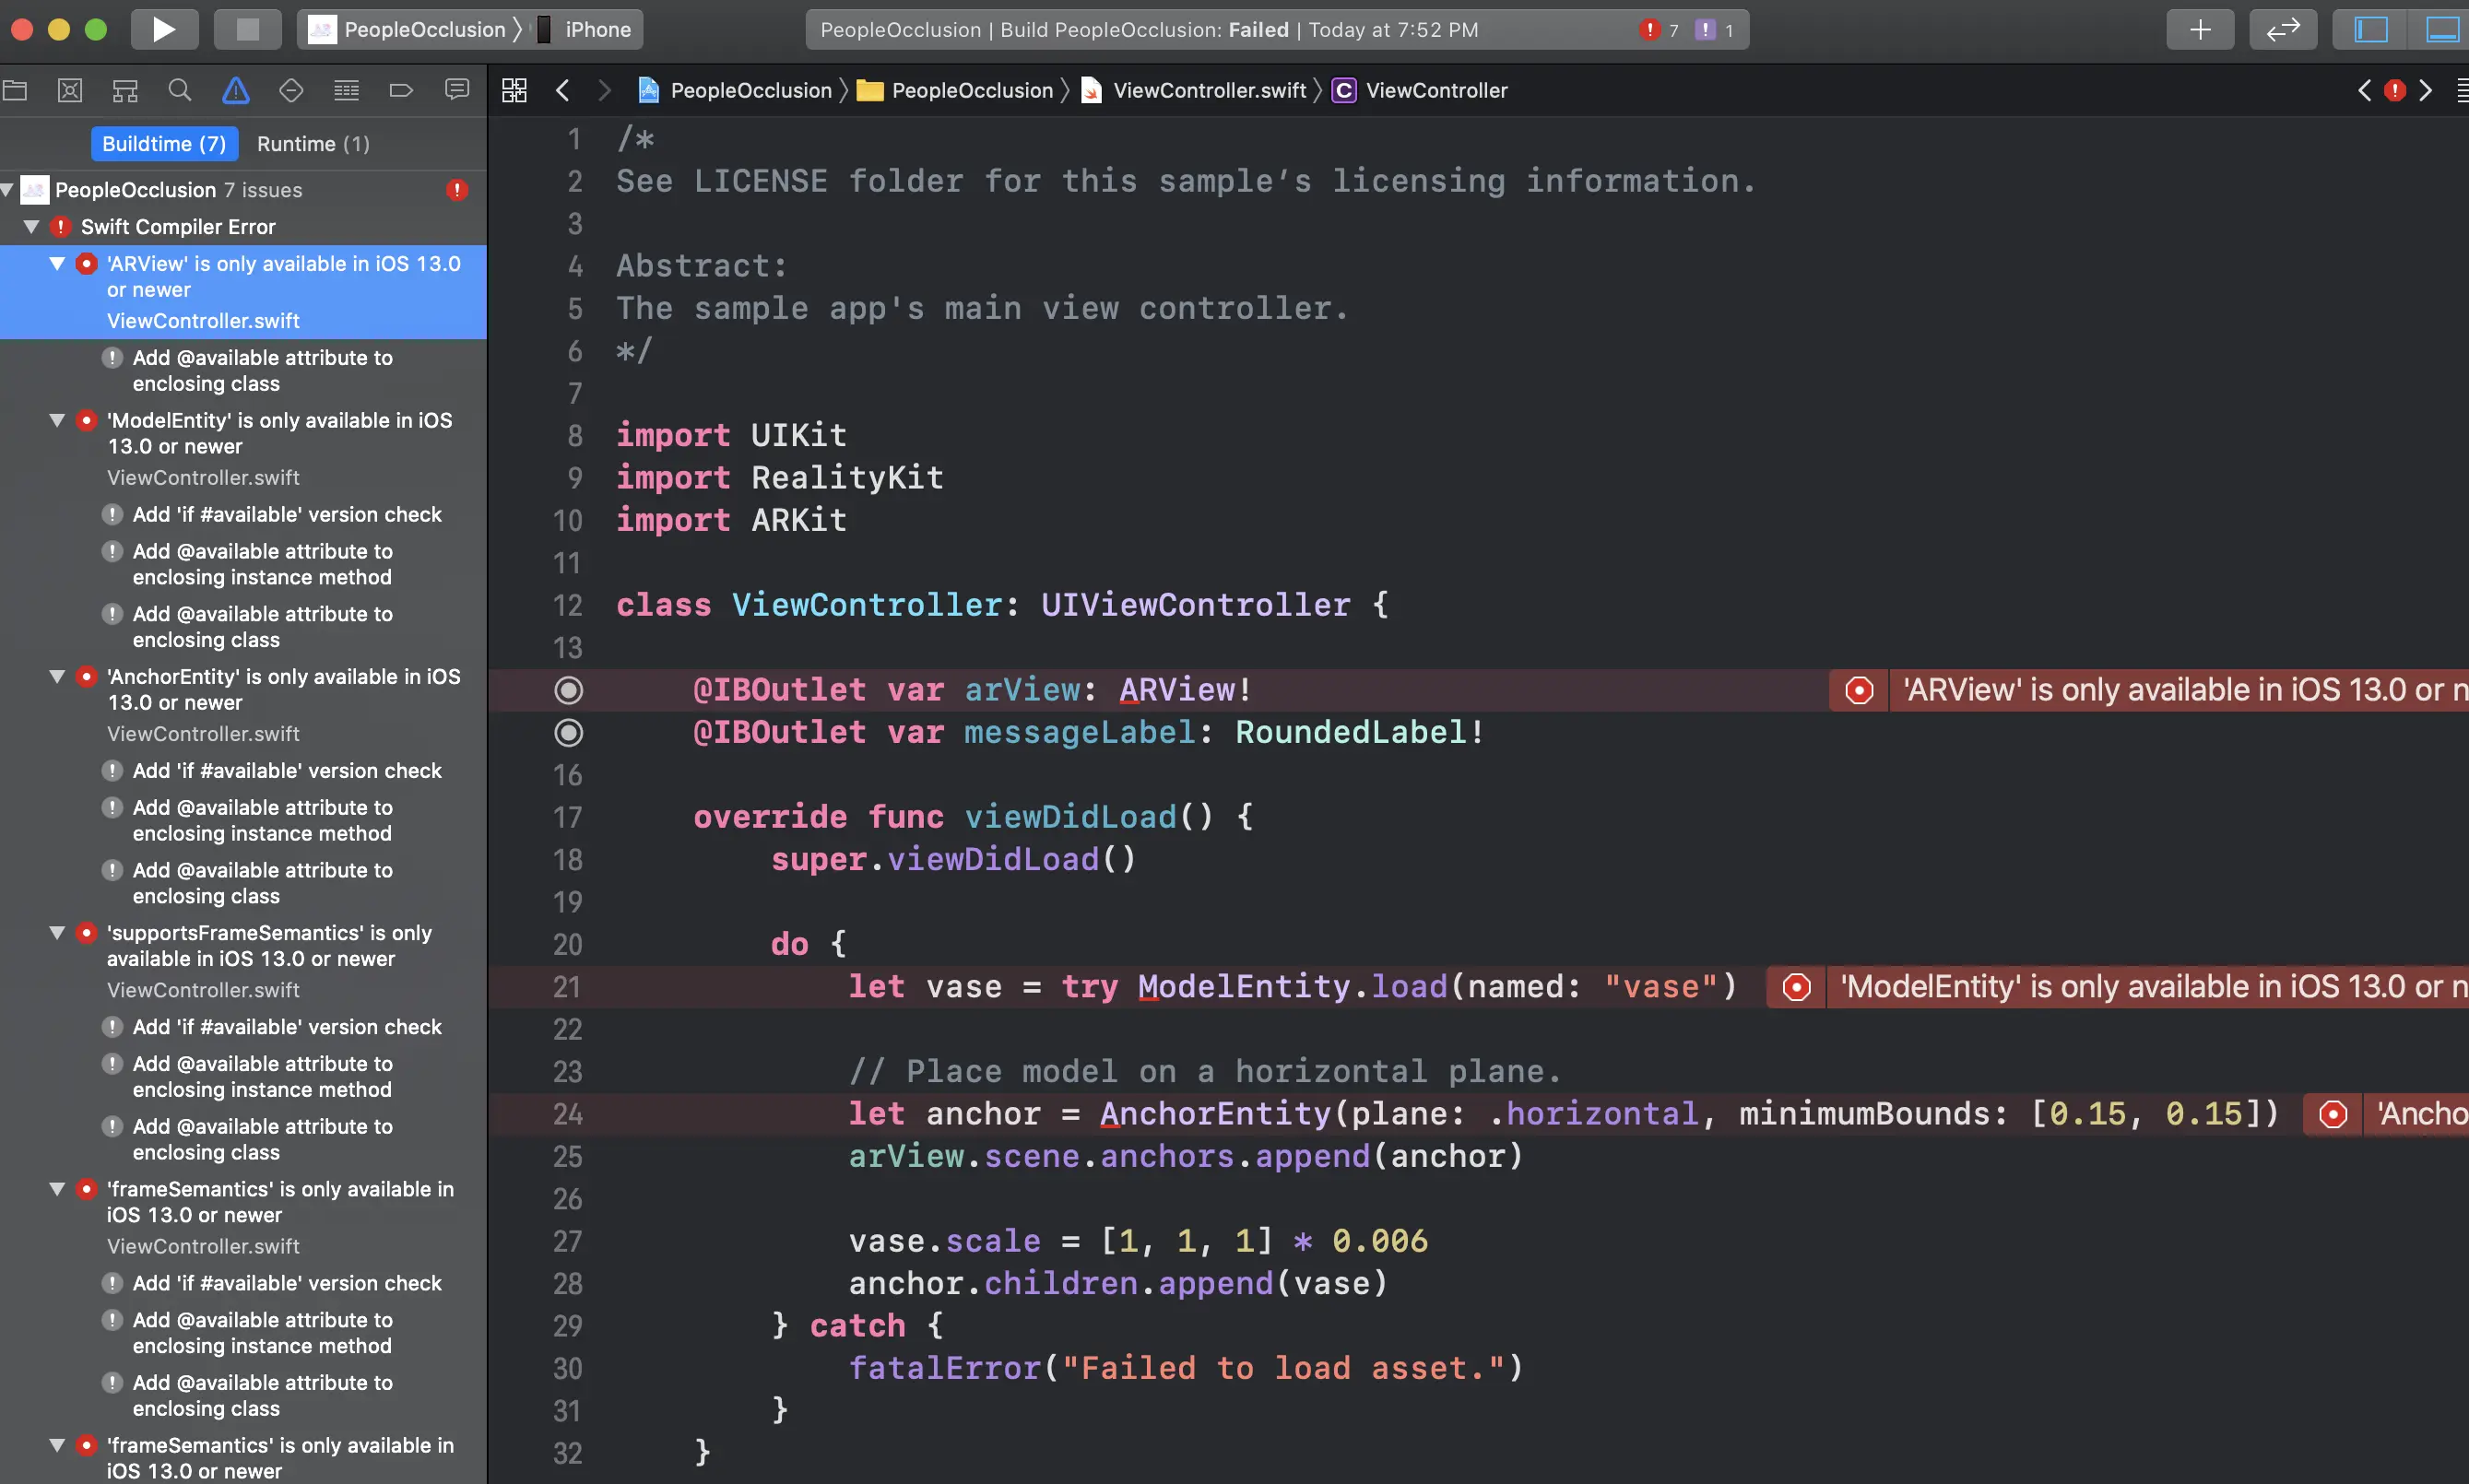The height and width of the screenshot is (1484, 2469).
Task: Click ViewController.swift in the jump bar
Action: point(1208,90)
